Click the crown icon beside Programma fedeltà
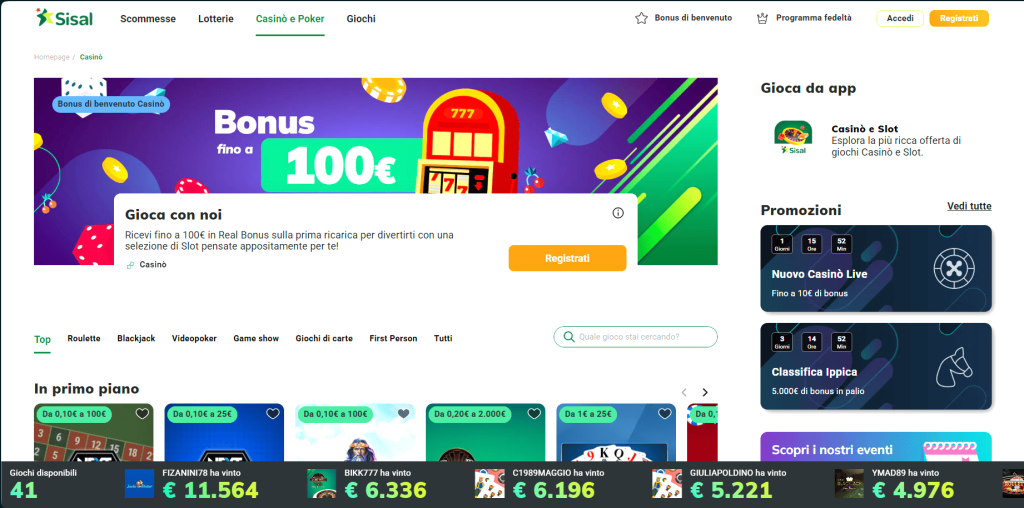Viewport: 1024px width, 508px height. coord(761,18)
